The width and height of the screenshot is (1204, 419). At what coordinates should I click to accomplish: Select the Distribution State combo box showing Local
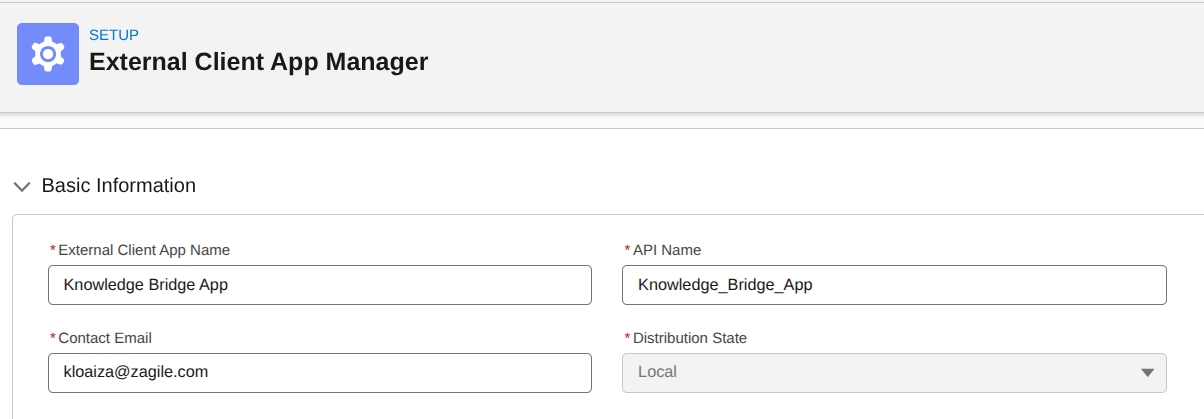[x=894, y=372]
